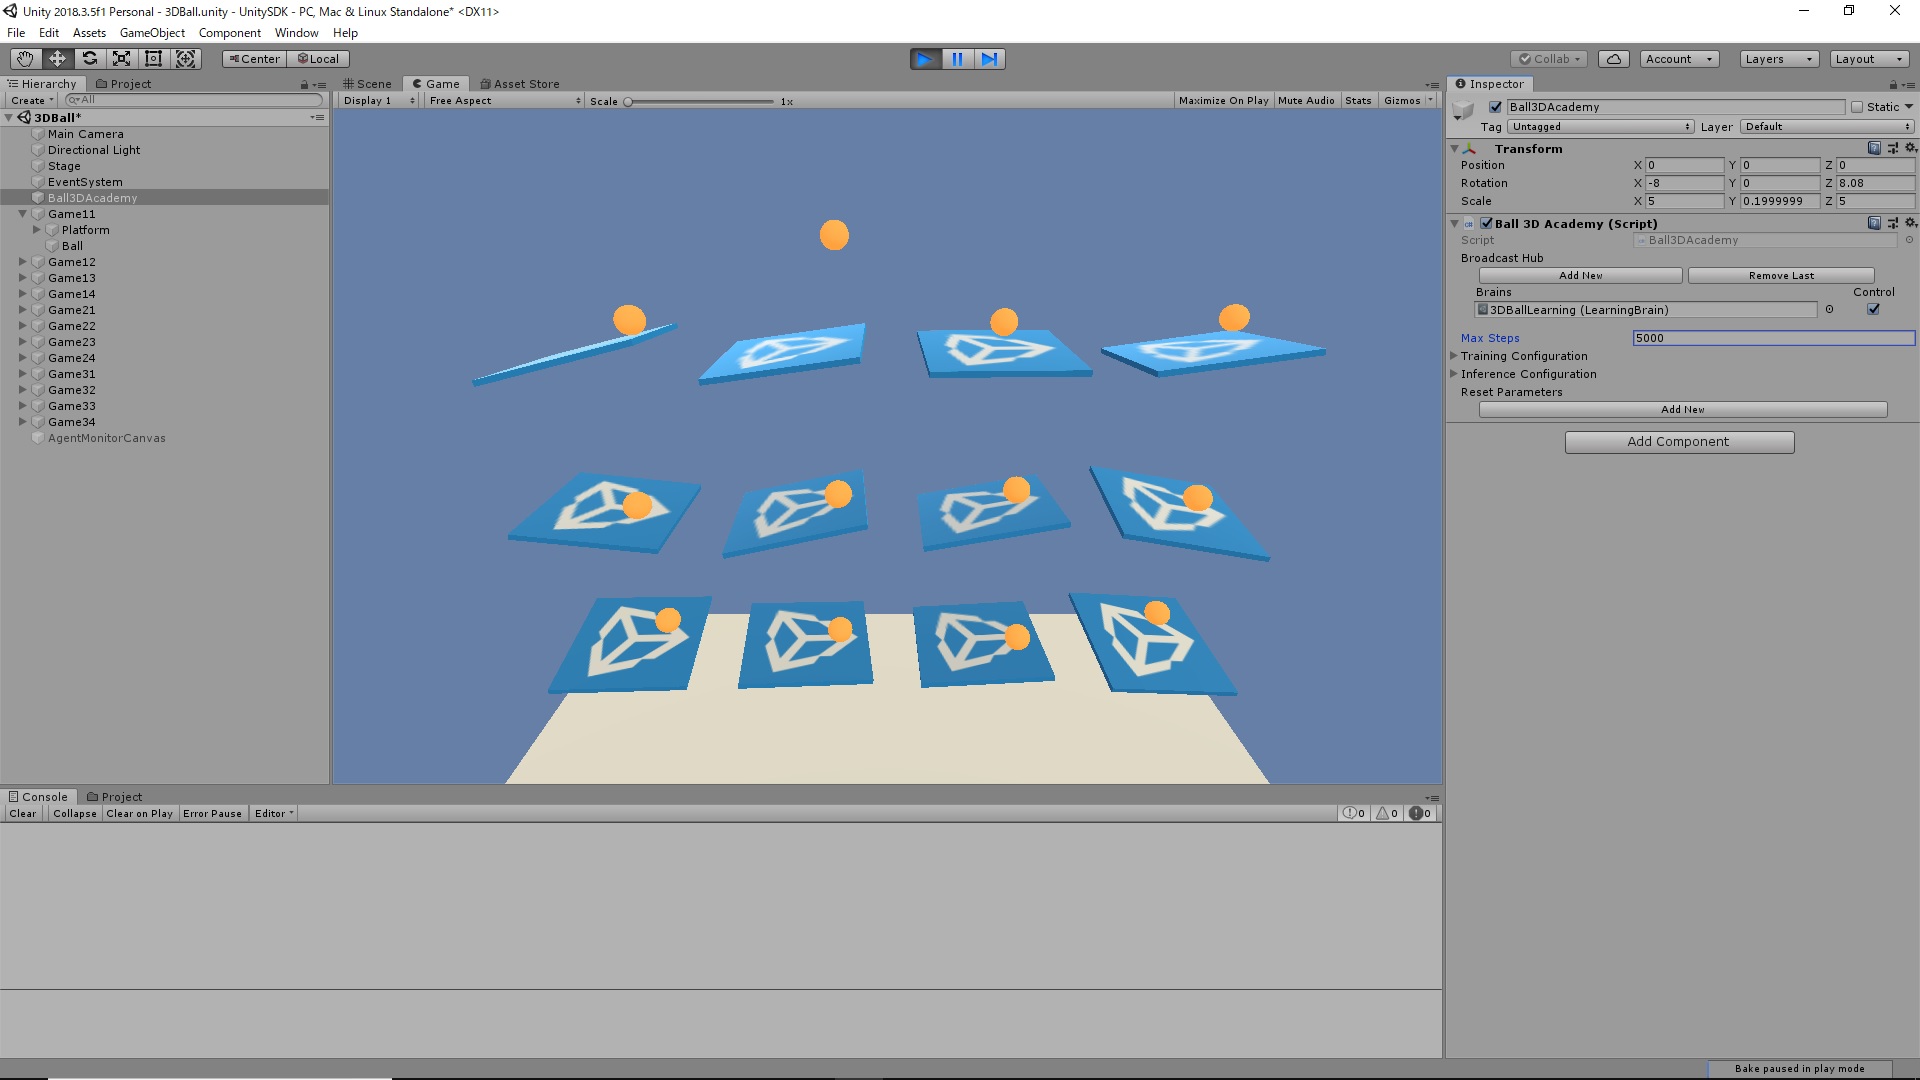Viewport: 1920px width, 1080px height.
Task: Open Transform component help icon
Action: 1874,148
